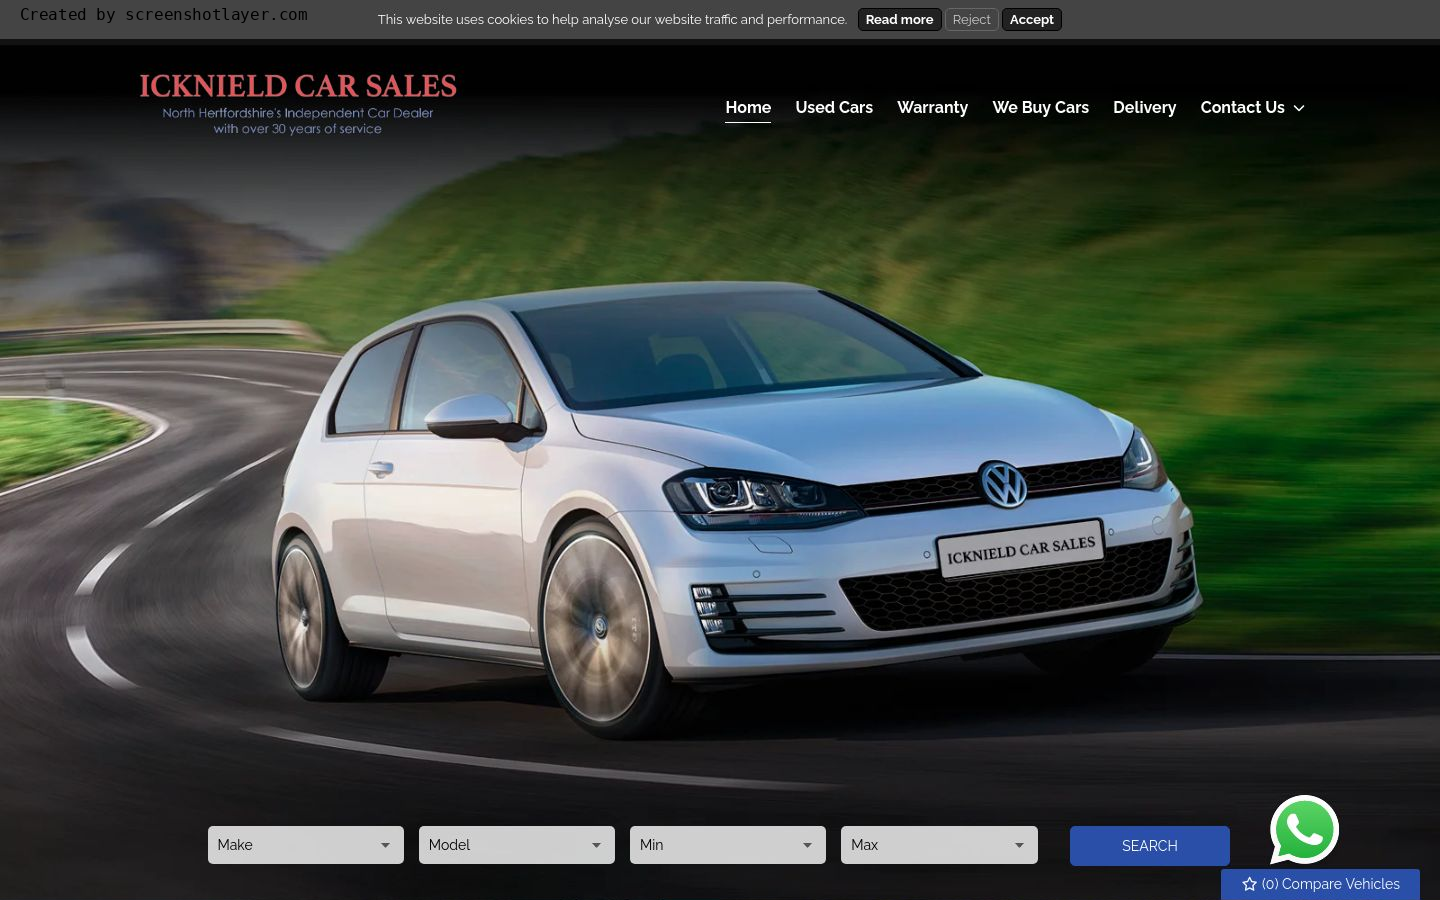Open the Make dropdown
Screen dimensions: 1440x900
pos(306,845)
